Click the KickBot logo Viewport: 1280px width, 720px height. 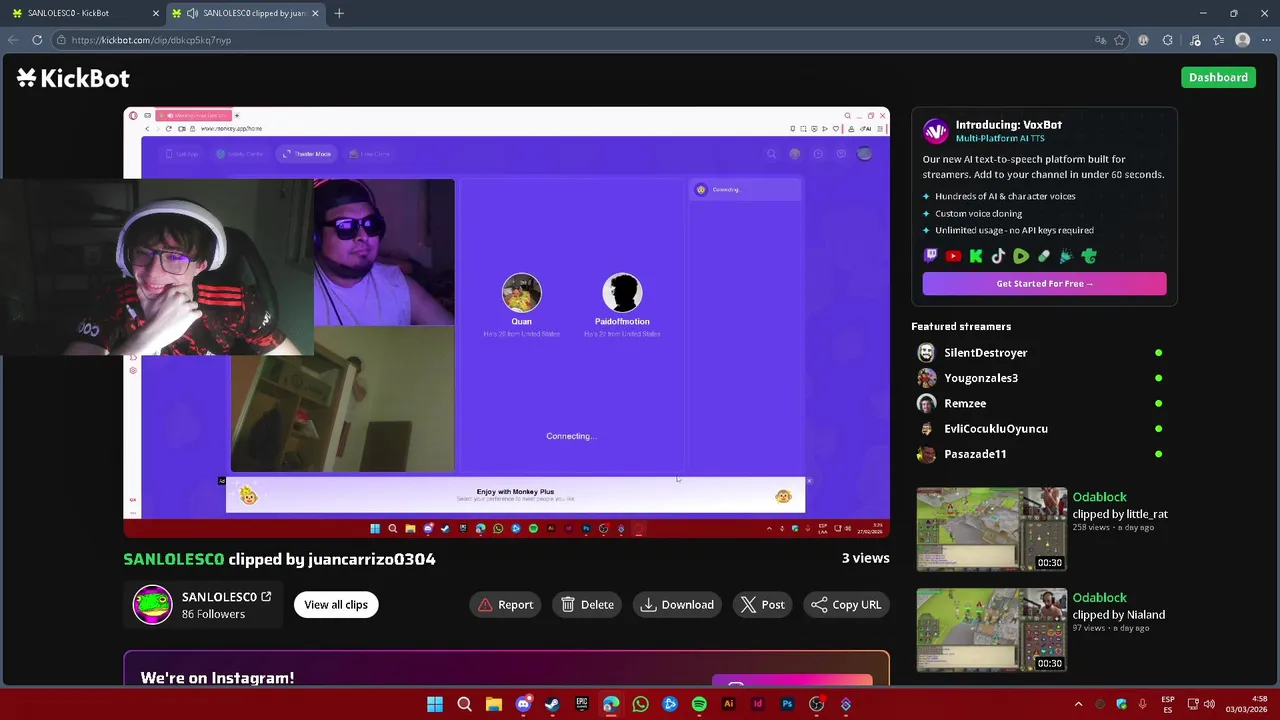click(73, 78)
